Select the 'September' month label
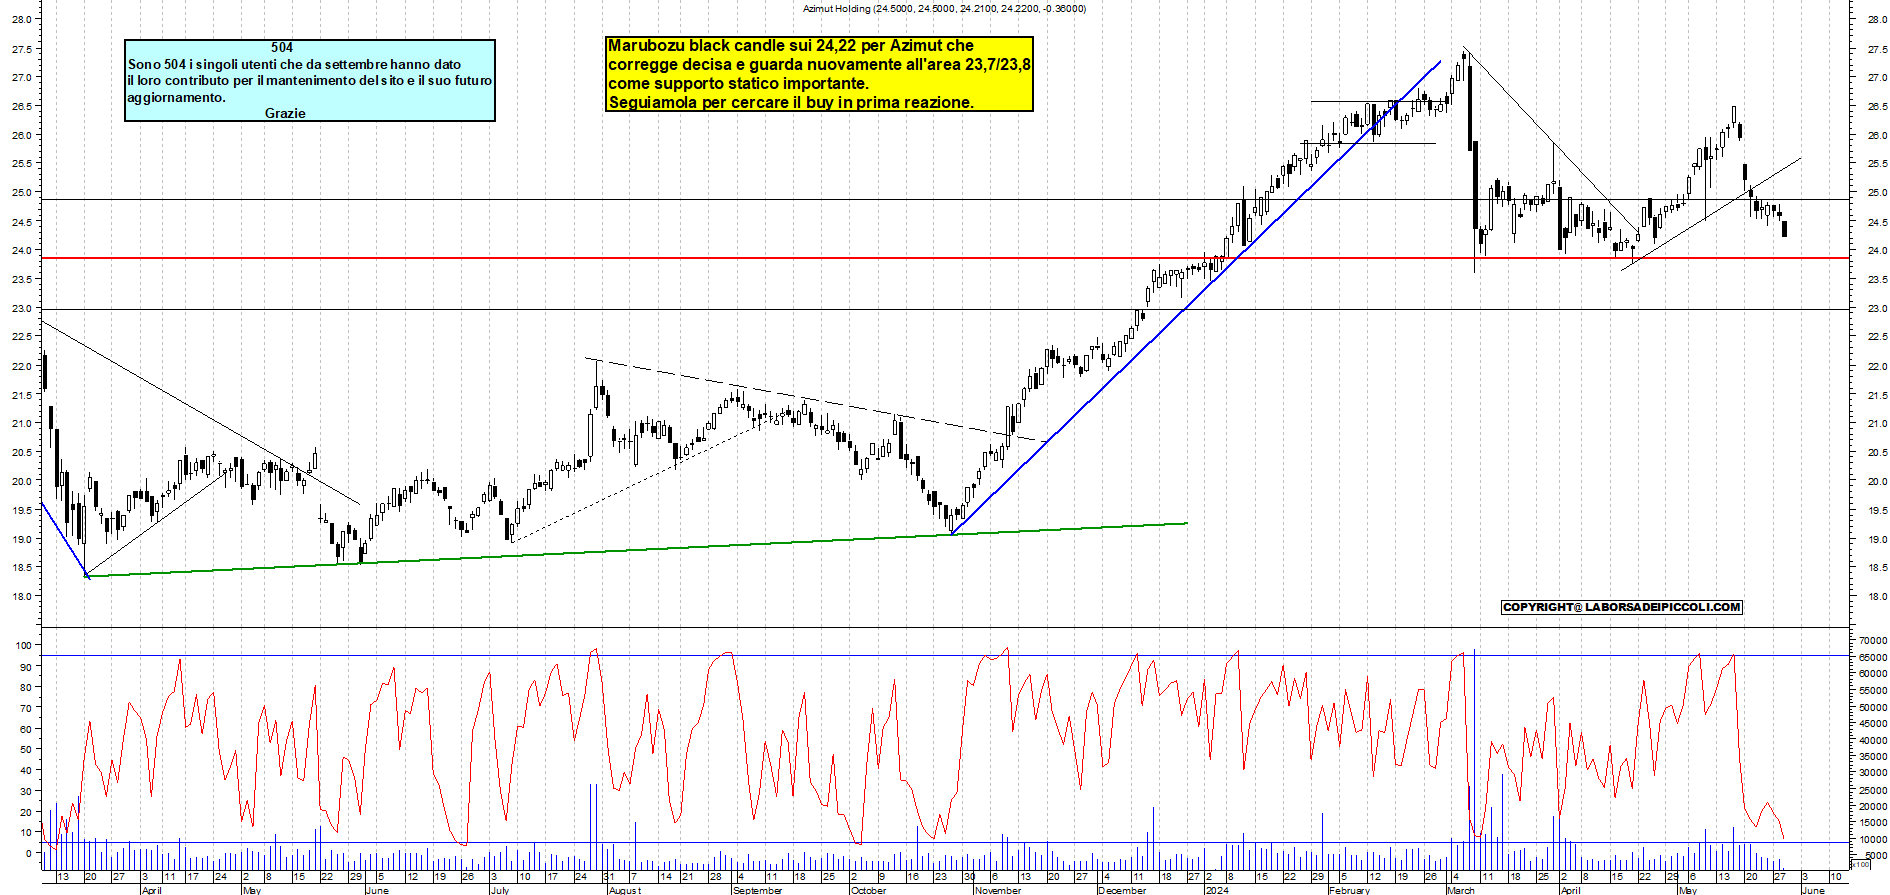 (x=758, y=890)
